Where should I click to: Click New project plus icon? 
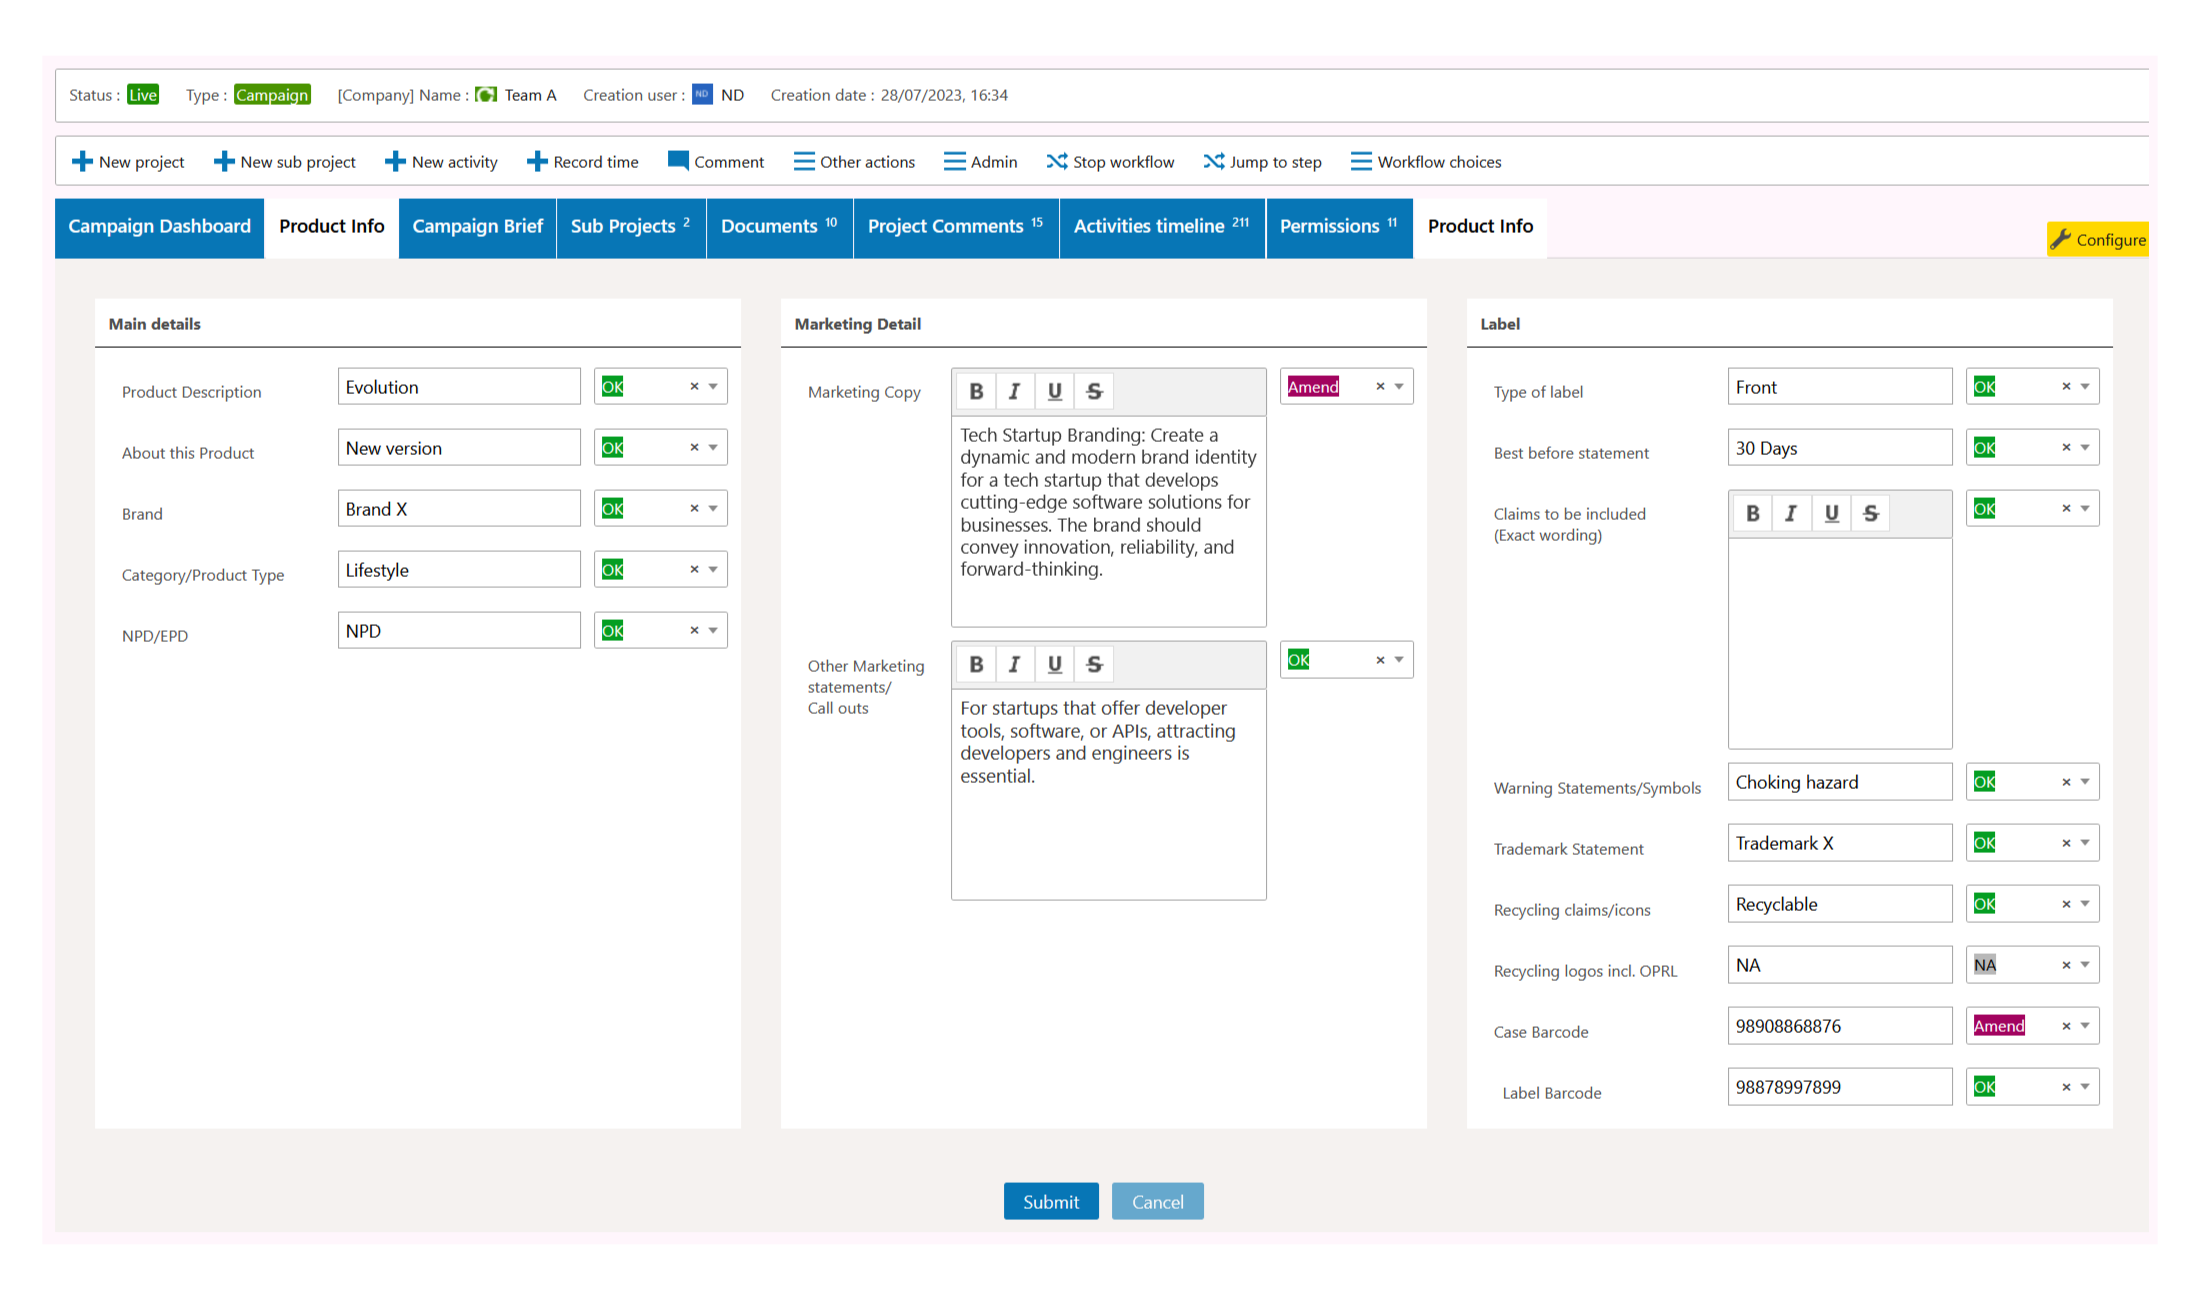82,161
